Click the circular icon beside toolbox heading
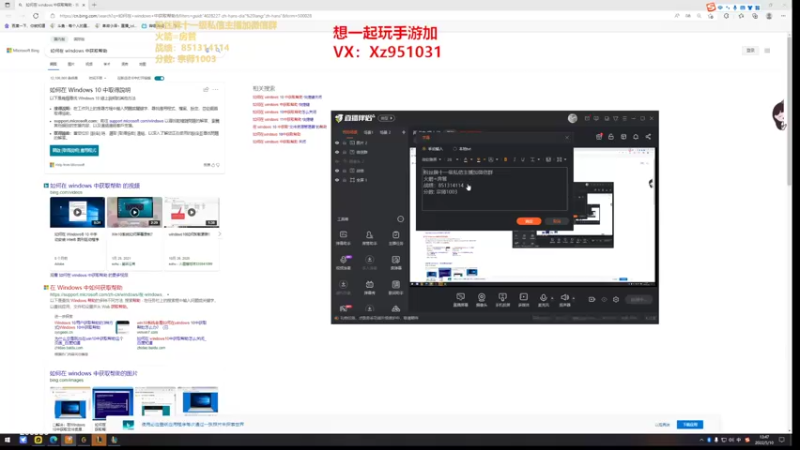 [x=401, y=219]
